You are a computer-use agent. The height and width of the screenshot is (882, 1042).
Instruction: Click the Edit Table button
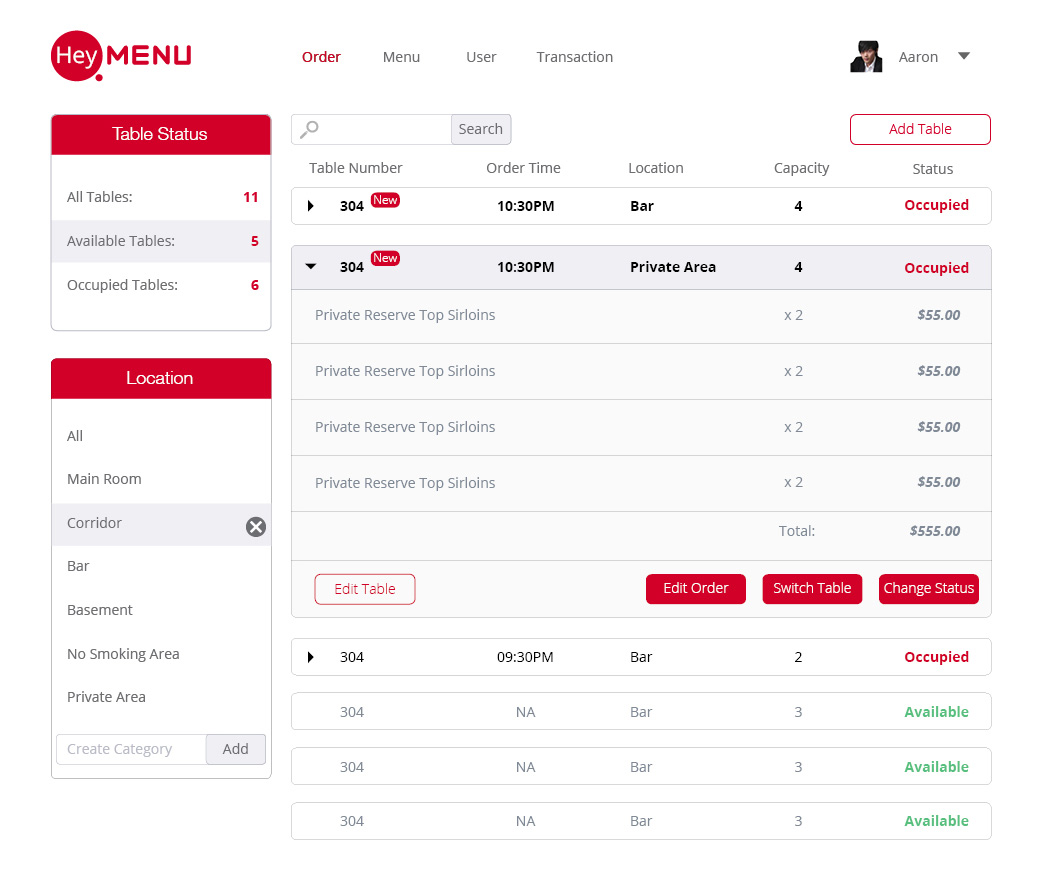click(365, 589)
